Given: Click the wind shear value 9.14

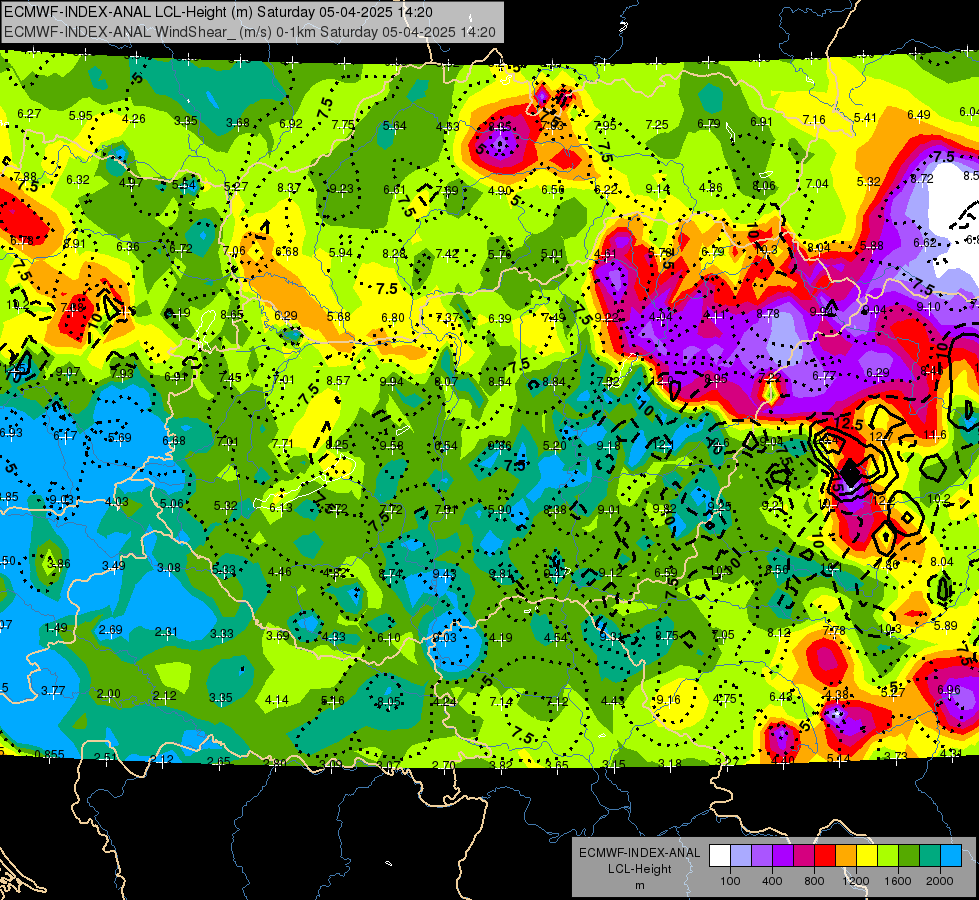Looking at the screenshot, I should (657, 189).
